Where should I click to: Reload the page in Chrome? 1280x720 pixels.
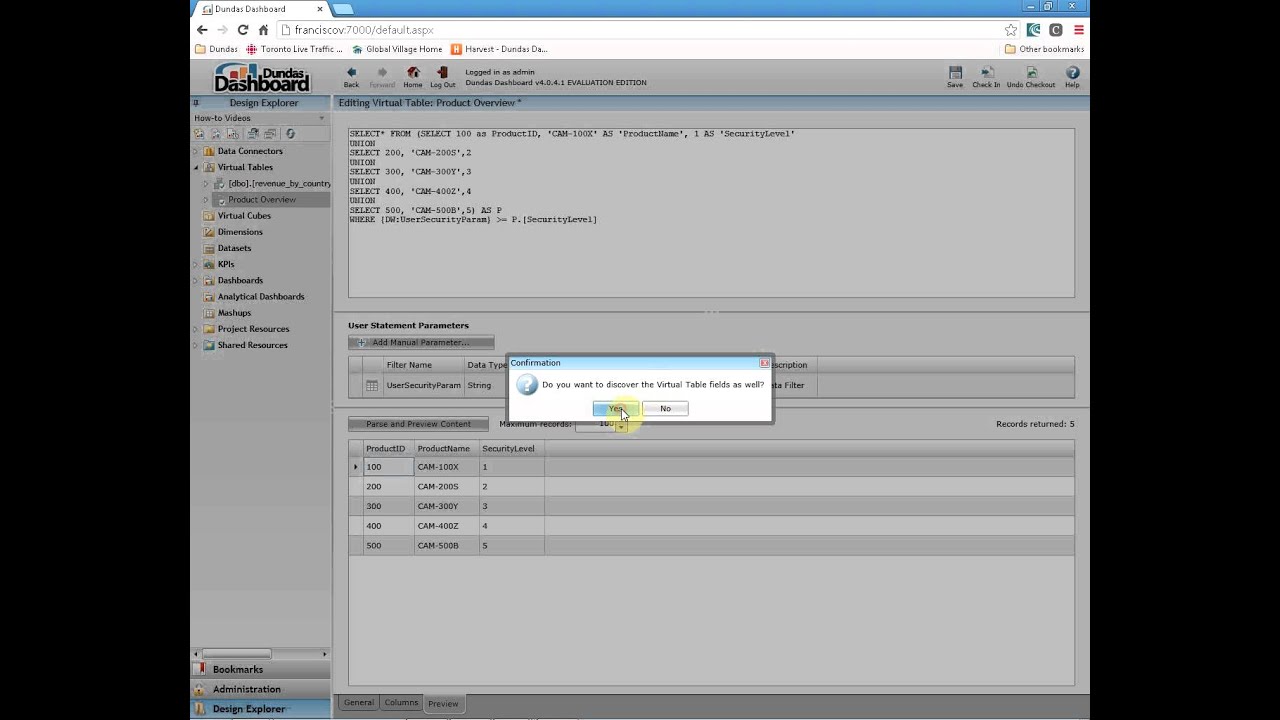(242, 30)
